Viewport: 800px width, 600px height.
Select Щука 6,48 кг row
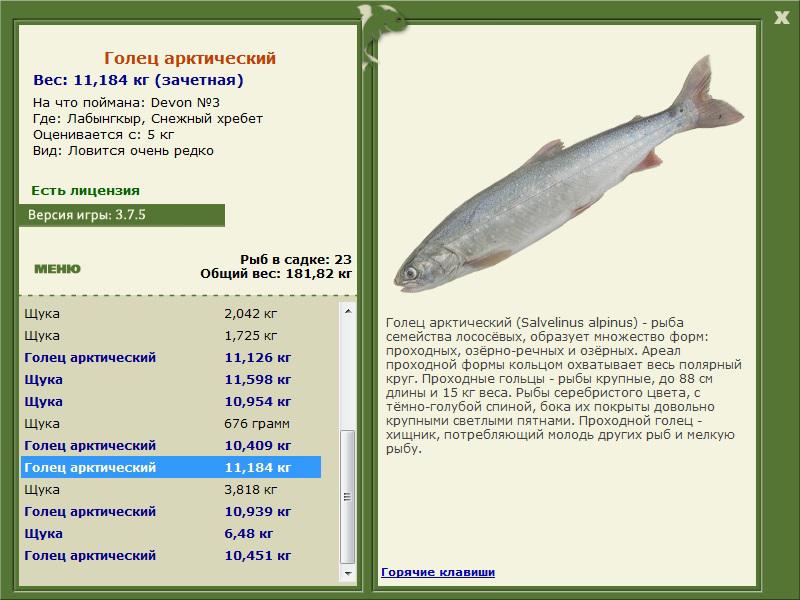171,534
